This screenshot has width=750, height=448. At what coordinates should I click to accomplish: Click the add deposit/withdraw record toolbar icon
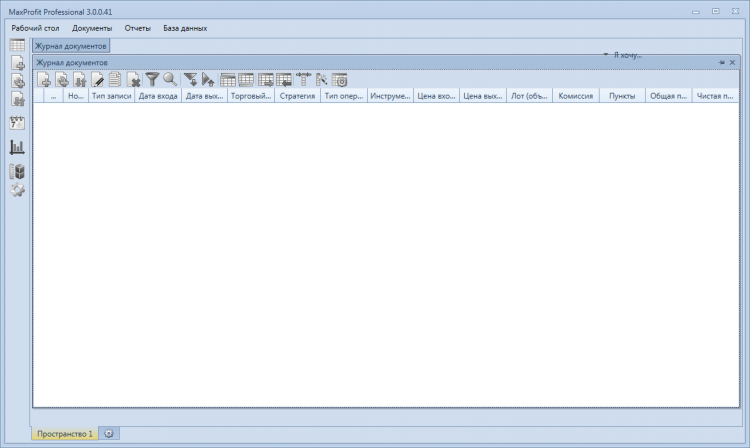coord(79,80)
